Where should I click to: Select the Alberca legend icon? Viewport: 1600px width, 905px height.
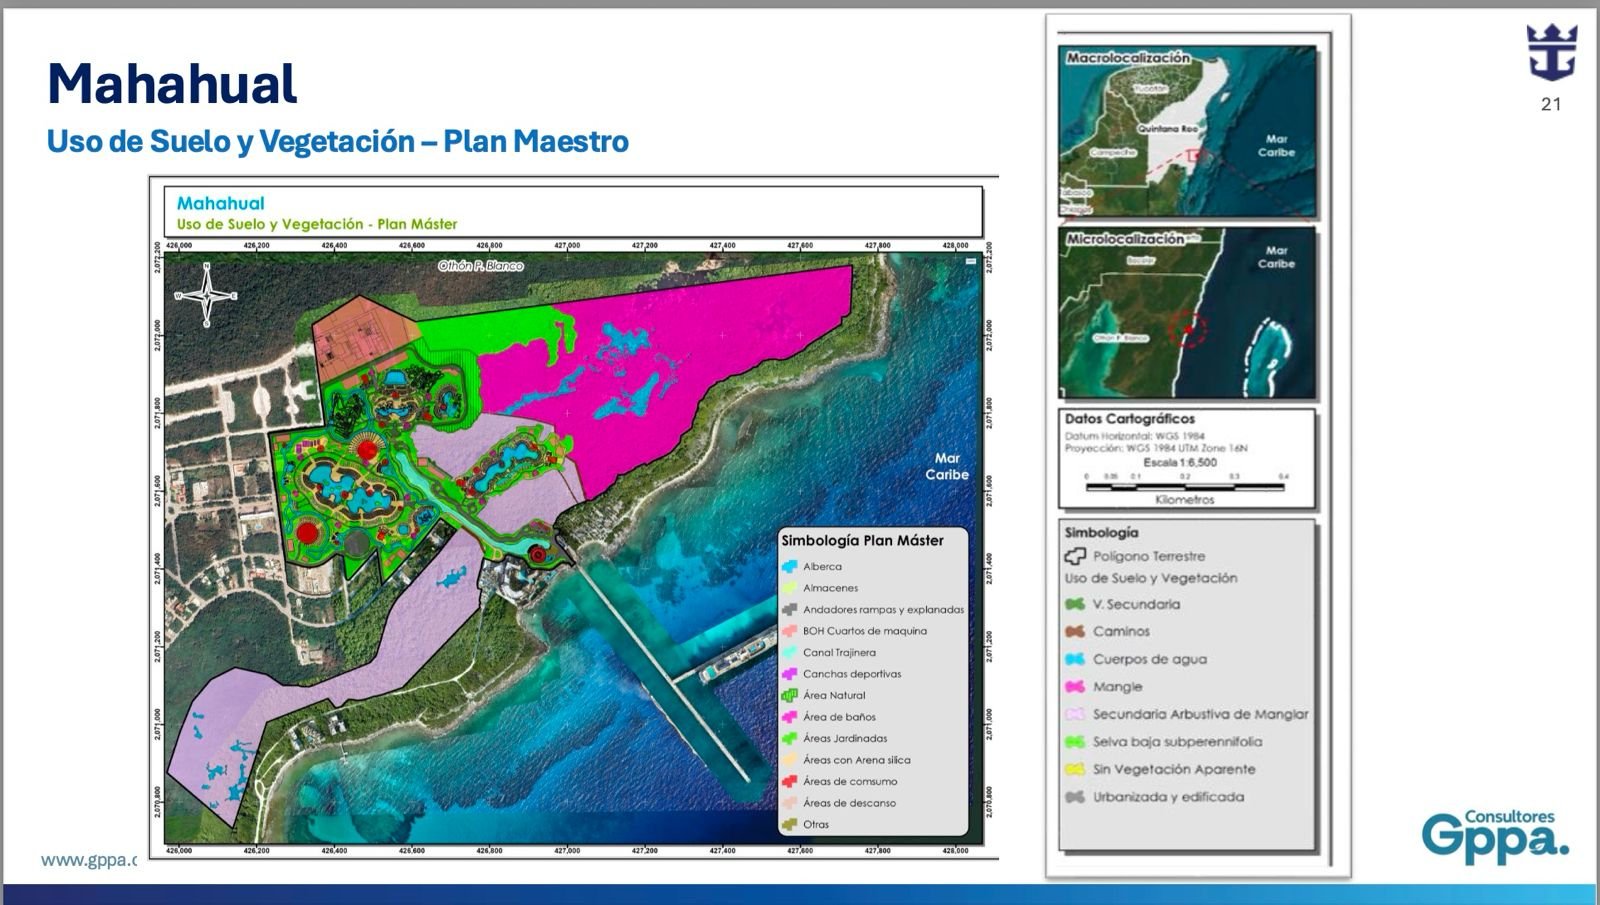pos(790,566)
